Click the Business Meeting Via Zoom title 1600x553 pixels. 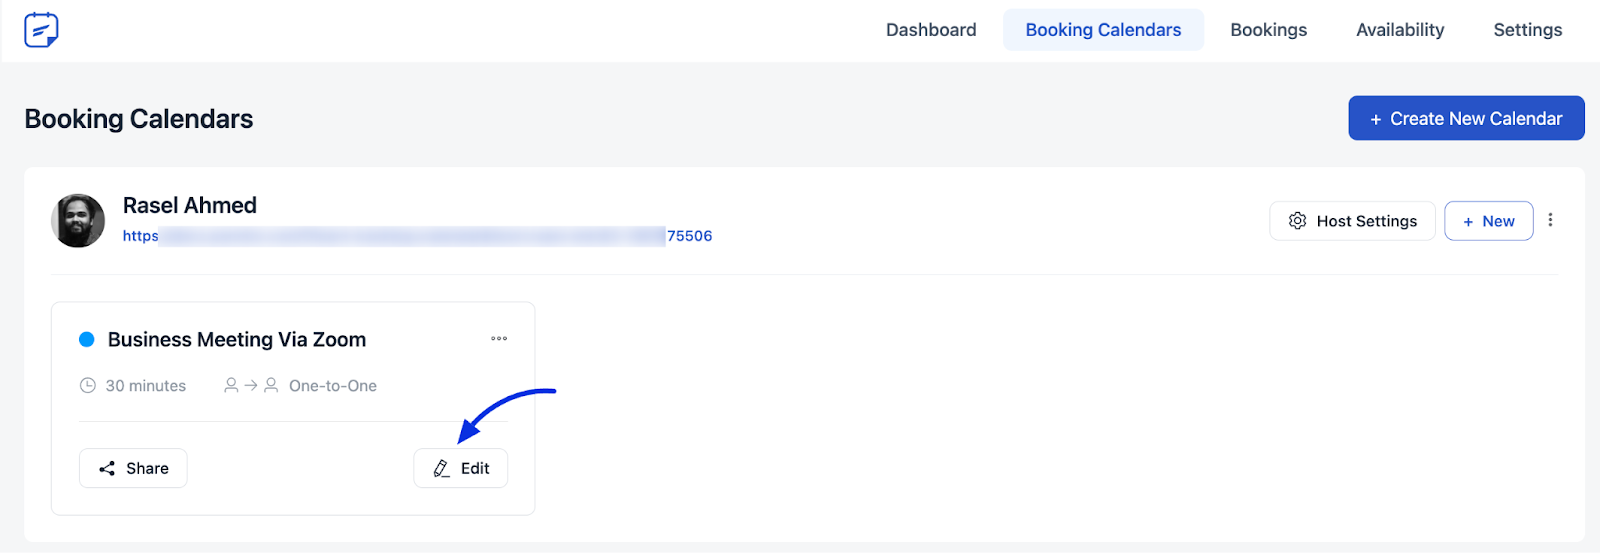click(237, 340)
